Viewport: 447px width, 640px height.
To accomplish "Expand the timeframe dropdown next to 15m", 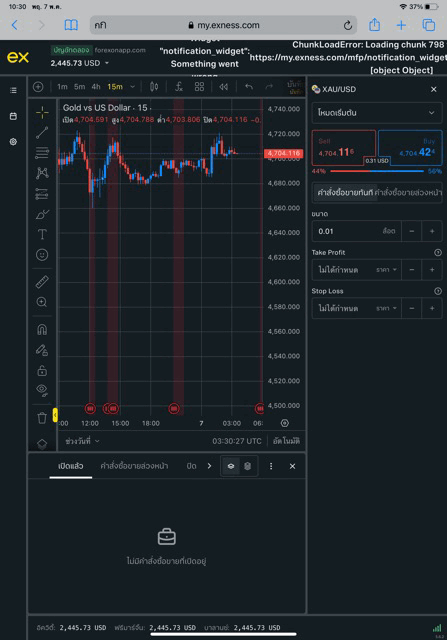I will (132, 87).
